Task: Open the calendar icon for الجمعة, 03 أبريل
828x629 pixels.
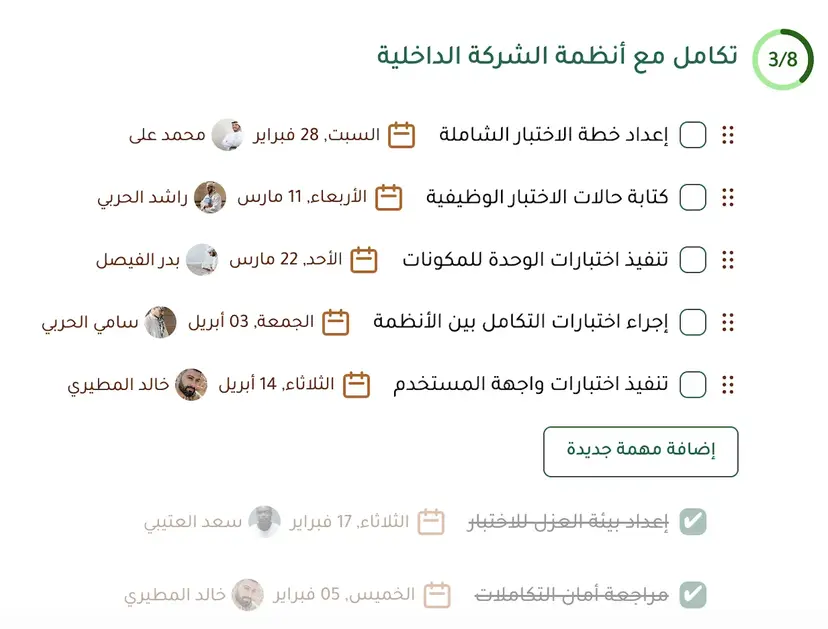Action: coord(337,321)
